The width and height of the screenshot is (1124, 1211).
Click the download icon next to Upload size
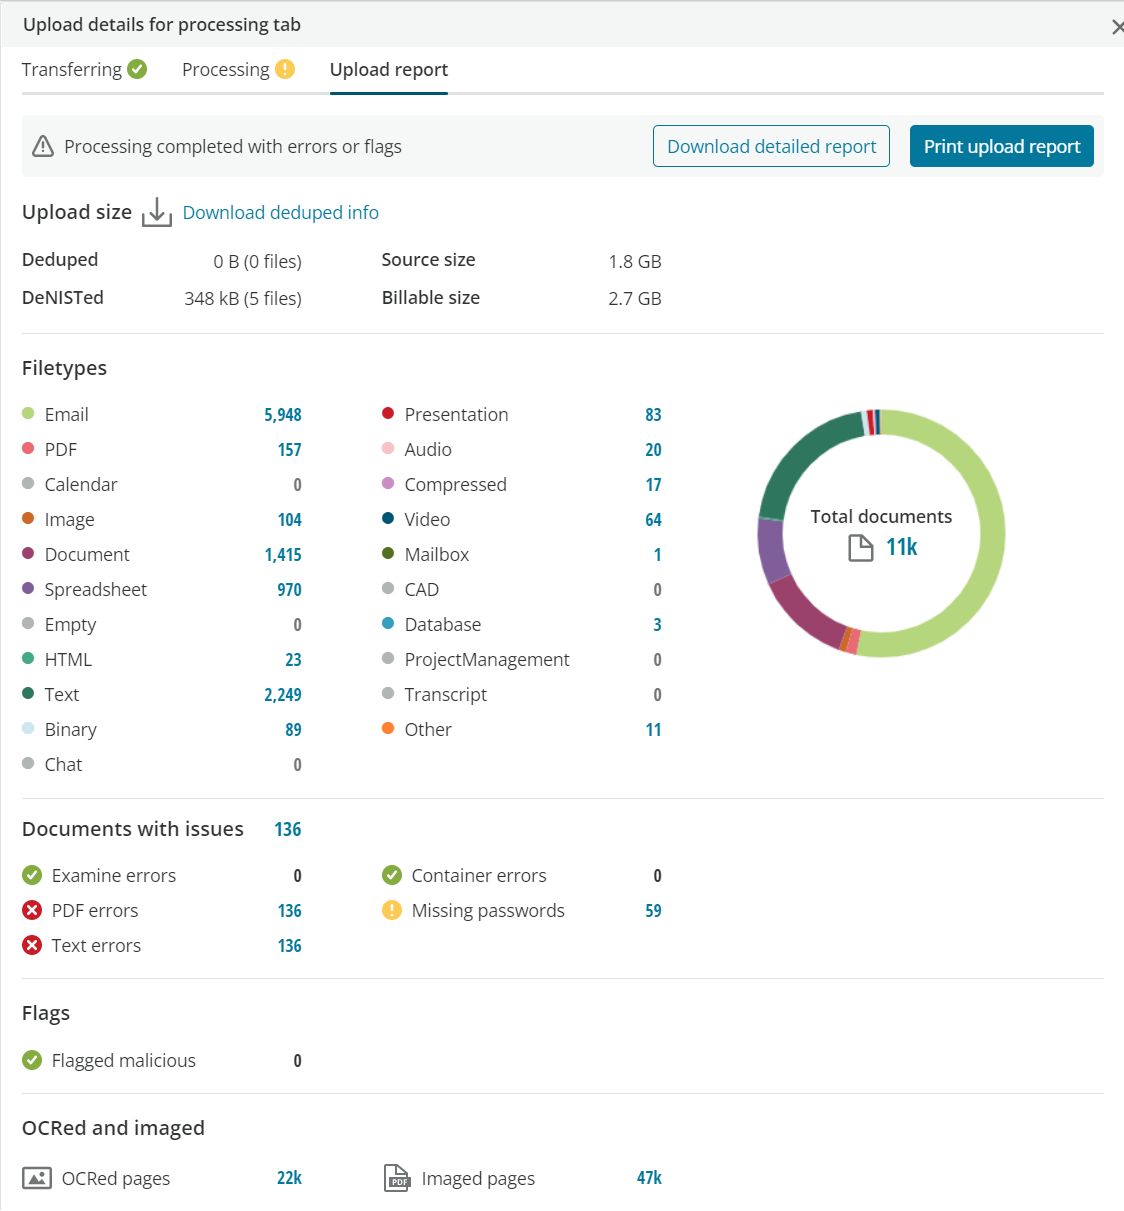point(157,212)
